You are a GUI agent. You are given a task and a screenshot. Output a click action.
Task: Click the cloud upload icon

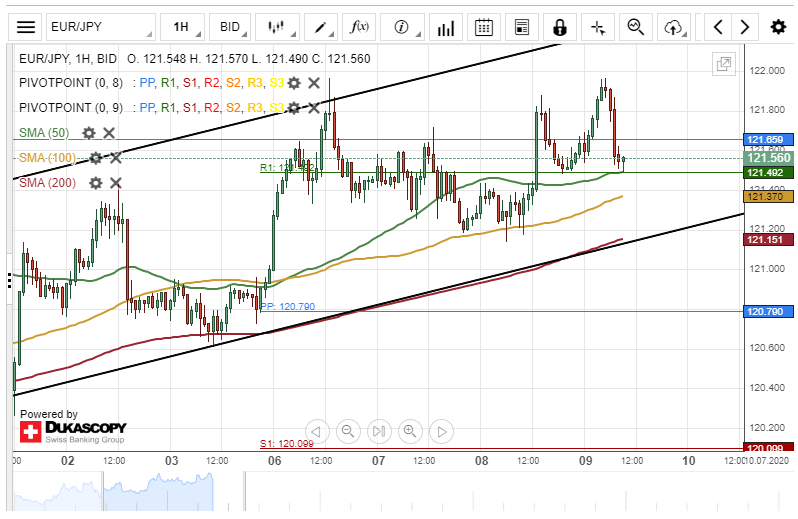pyautogui.click(x=675, y=27)
